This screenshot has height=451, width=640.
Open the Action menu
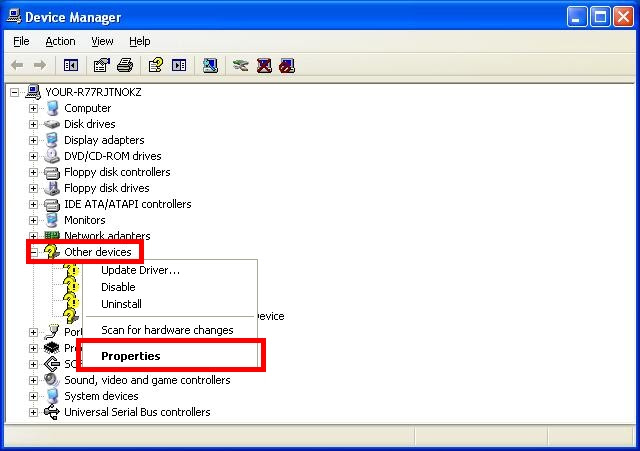pos(60,41)
